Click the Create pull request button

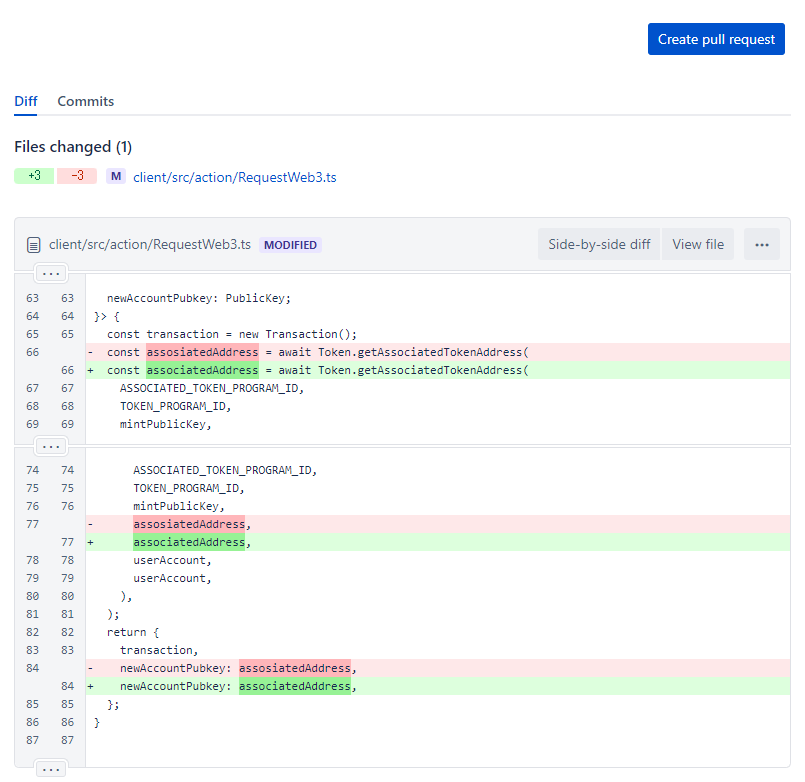[x=716, y=39]
